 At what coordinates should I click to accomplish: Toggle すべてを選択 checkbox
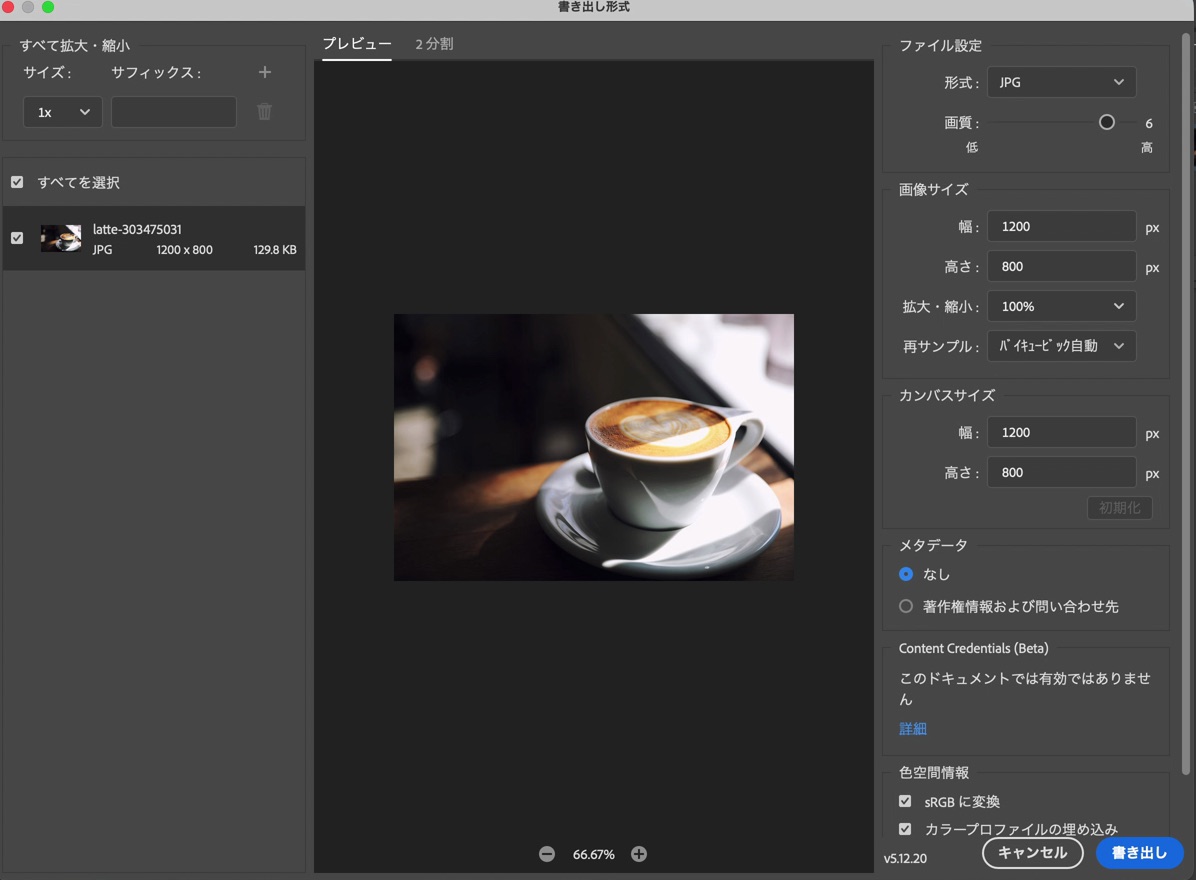click(17, 182)
